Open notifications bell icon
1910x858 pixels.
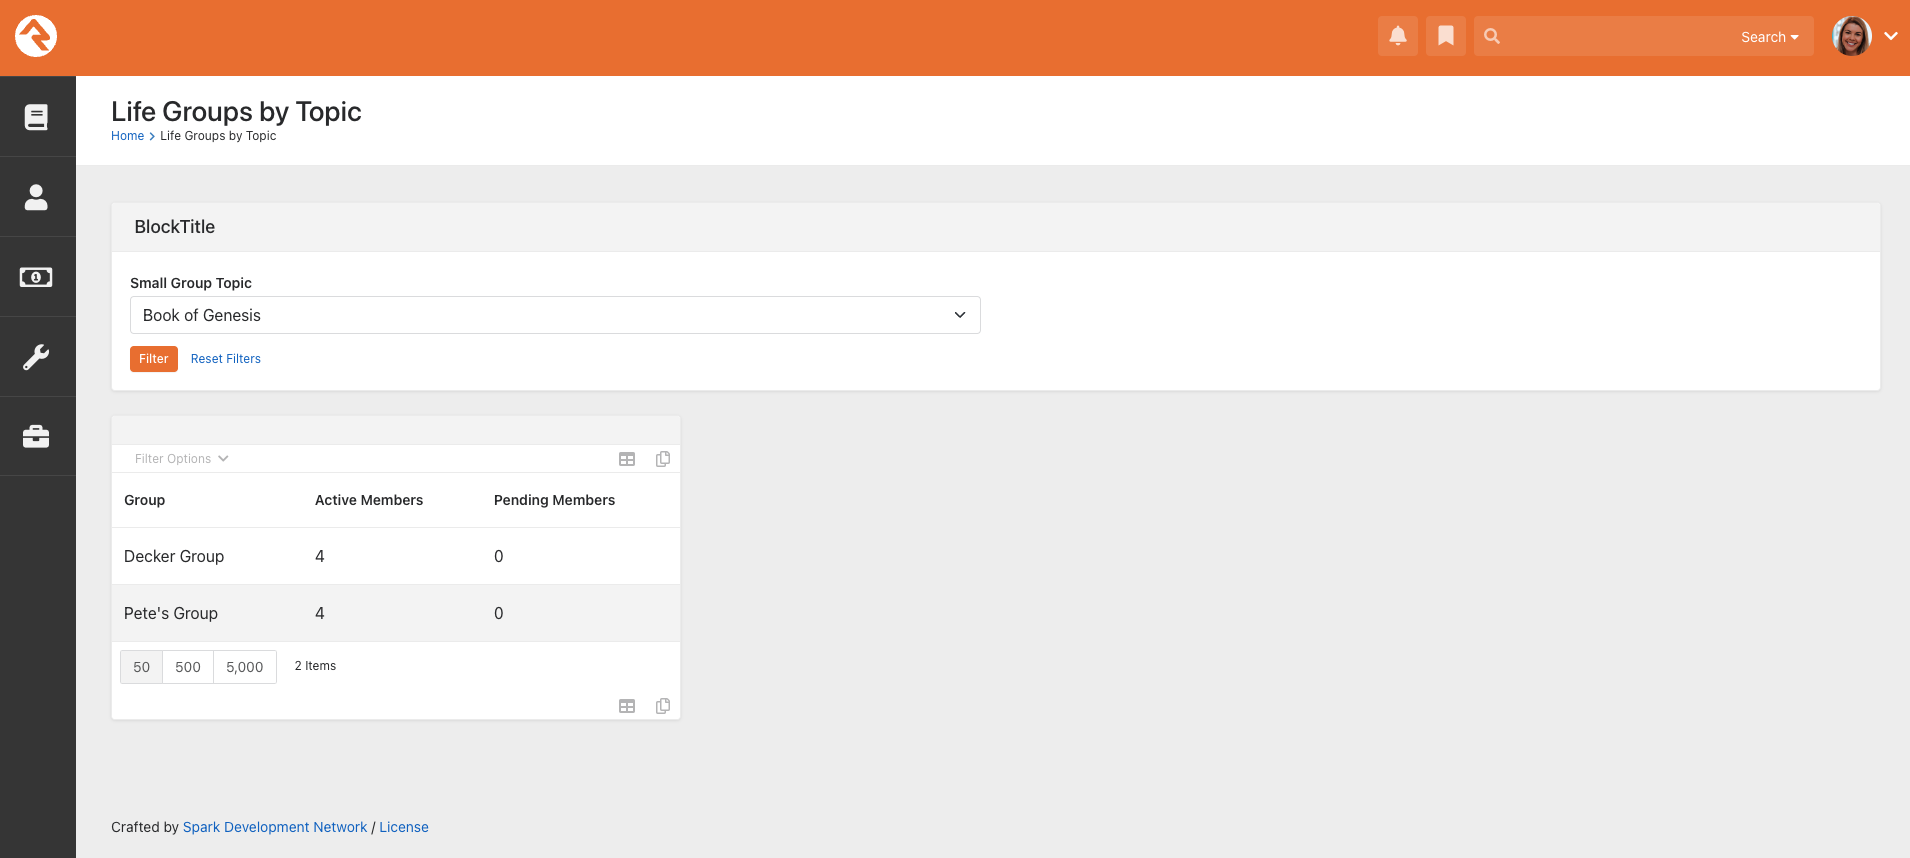(1398, 36)
